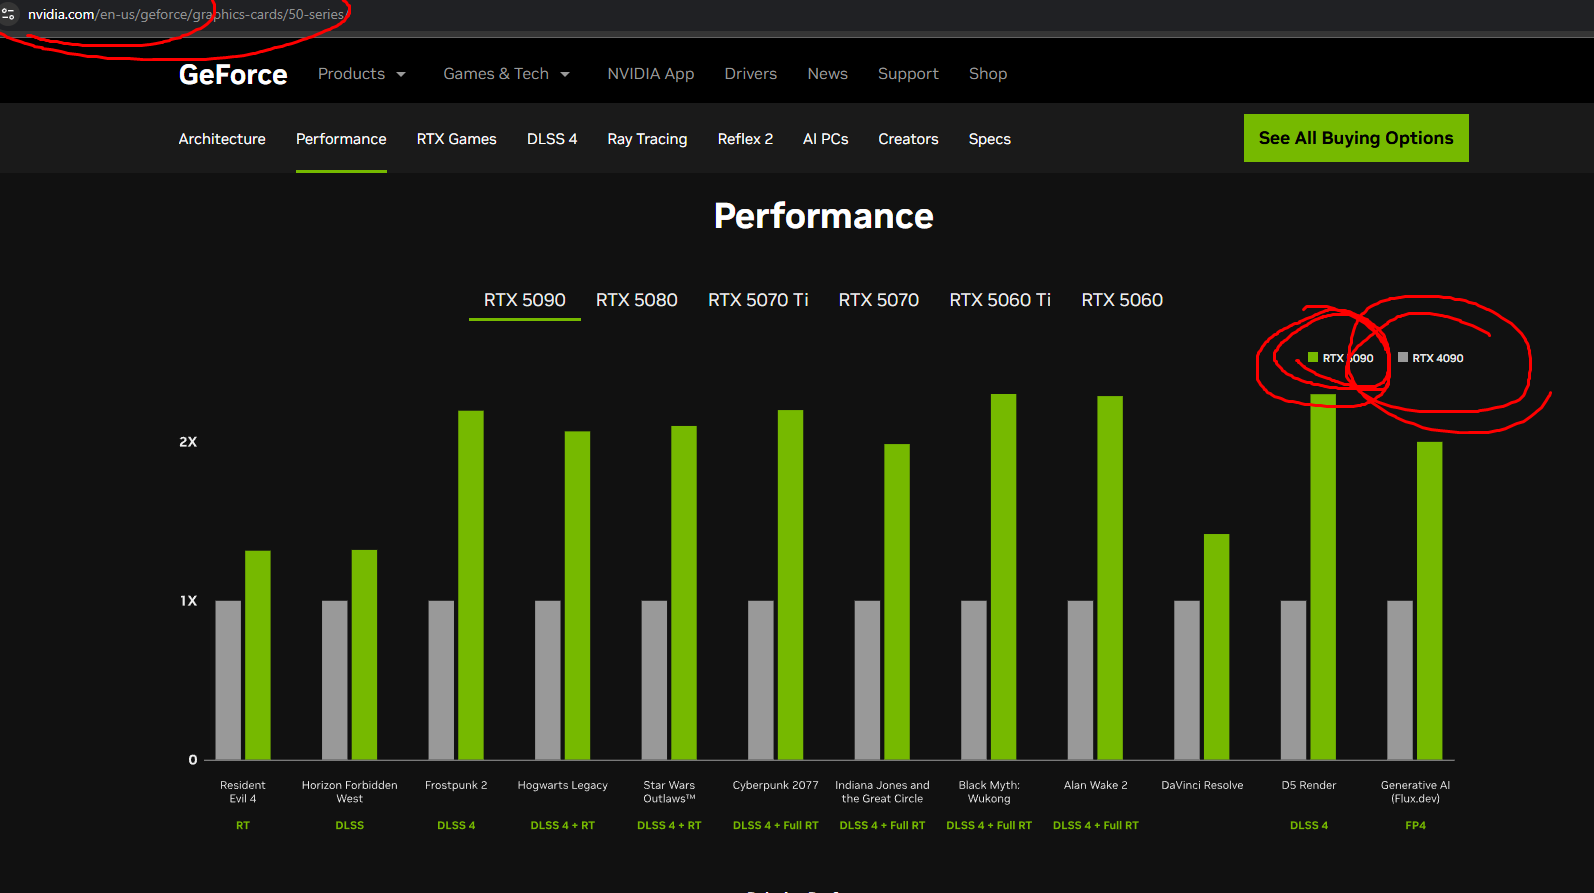Click the FP4 tag under Generative AI
1594x893 pixels.
[x=1416, y=825]
